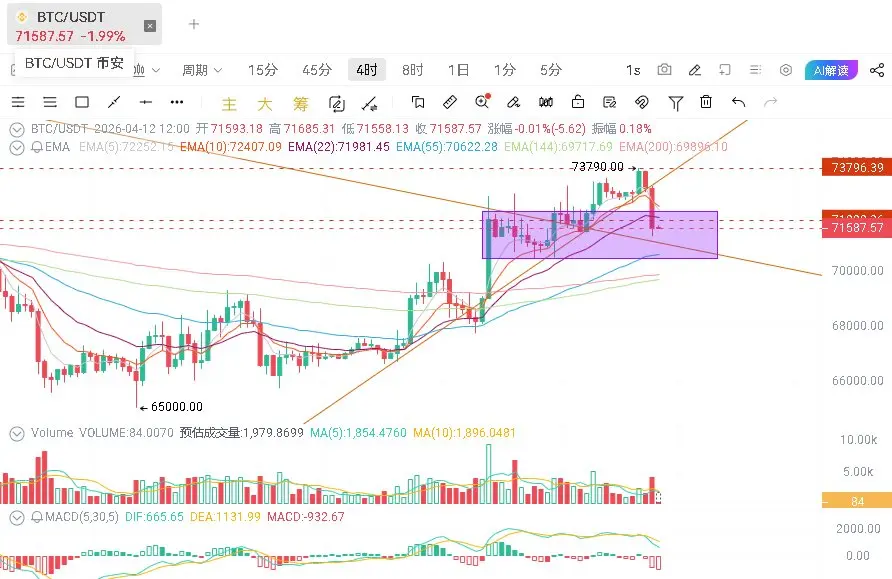Screen dimensions: 892x579
Task: Toggle the EMA alert bell
Action: pyautogui.click(x=37, y=147)
